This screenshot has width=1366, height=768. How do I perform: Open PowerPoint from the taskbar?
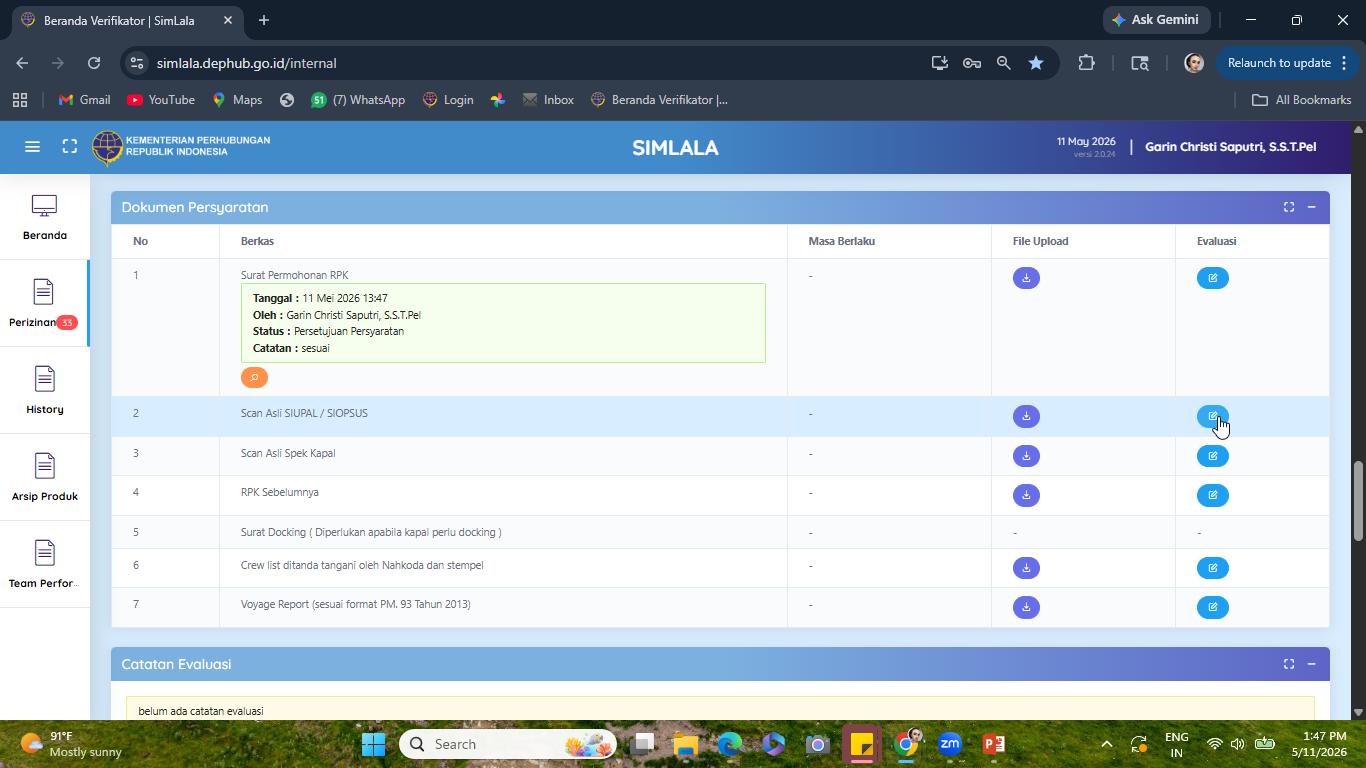[x=994, y=744]
